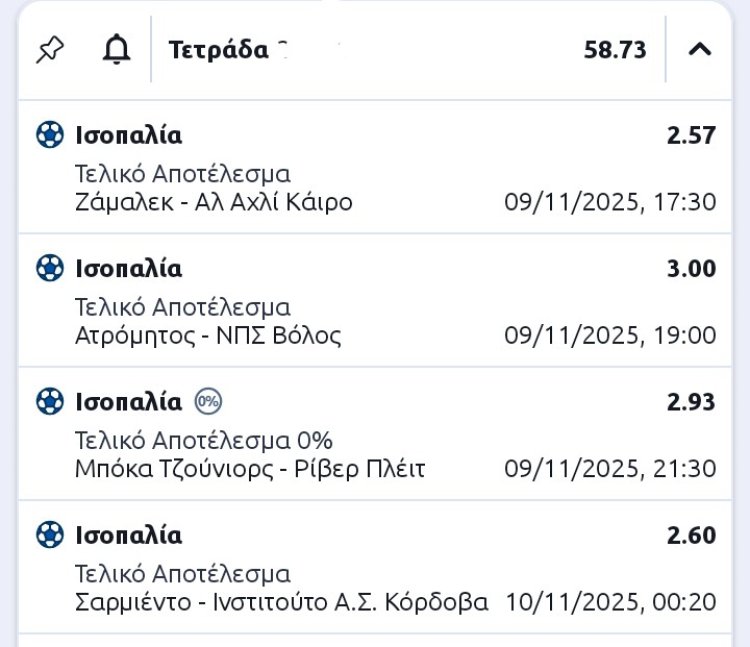The image size is (750, 647).
Task: Enable notifications with the bell icon
Action: point(117,49)
